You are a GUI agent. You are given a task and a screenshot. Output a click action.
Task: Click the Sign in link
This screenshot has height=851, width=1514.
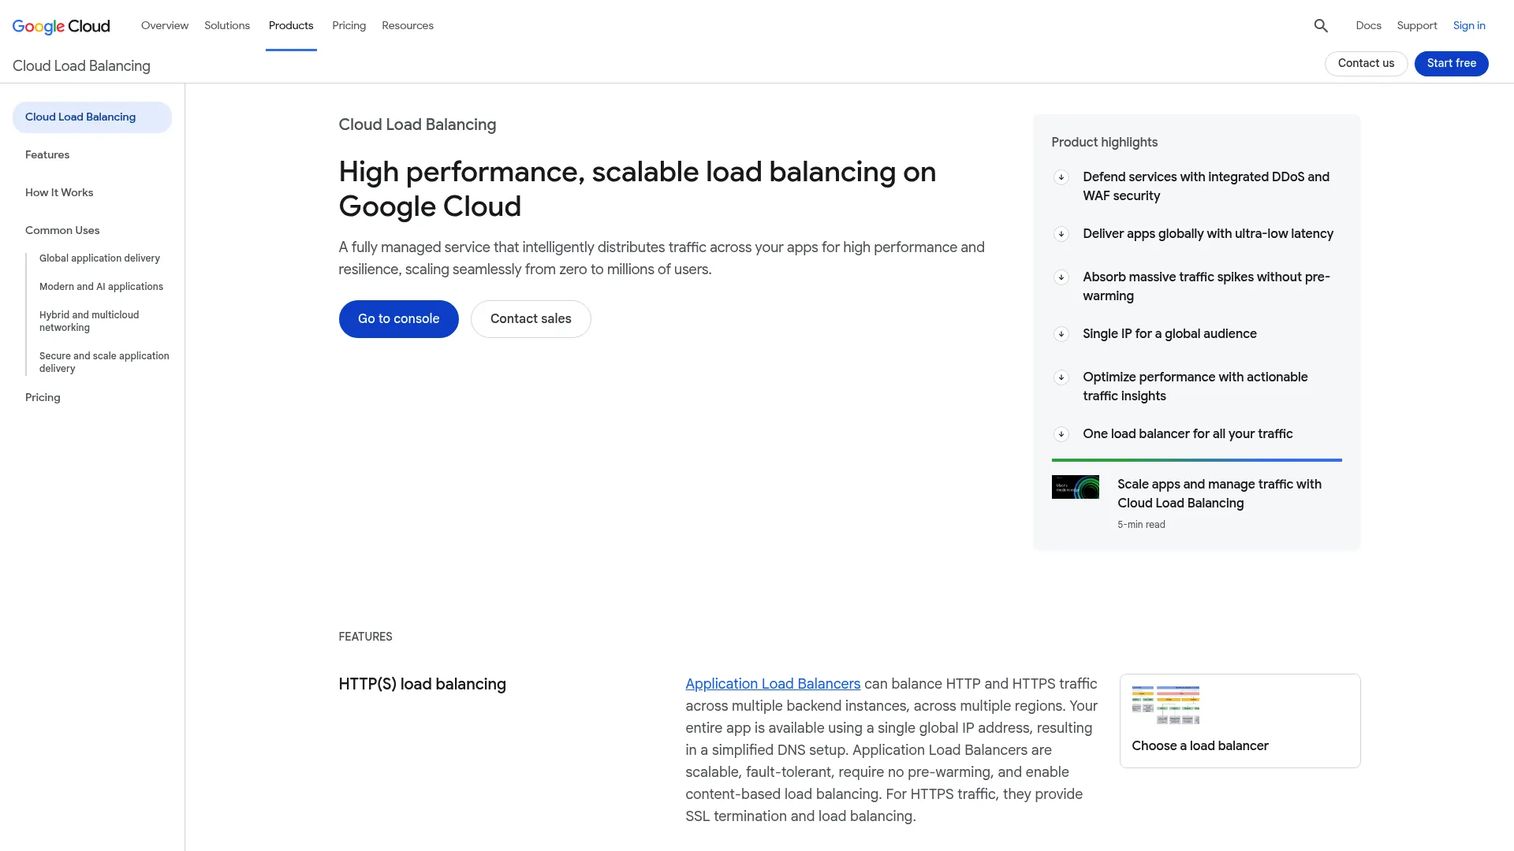1469,26
